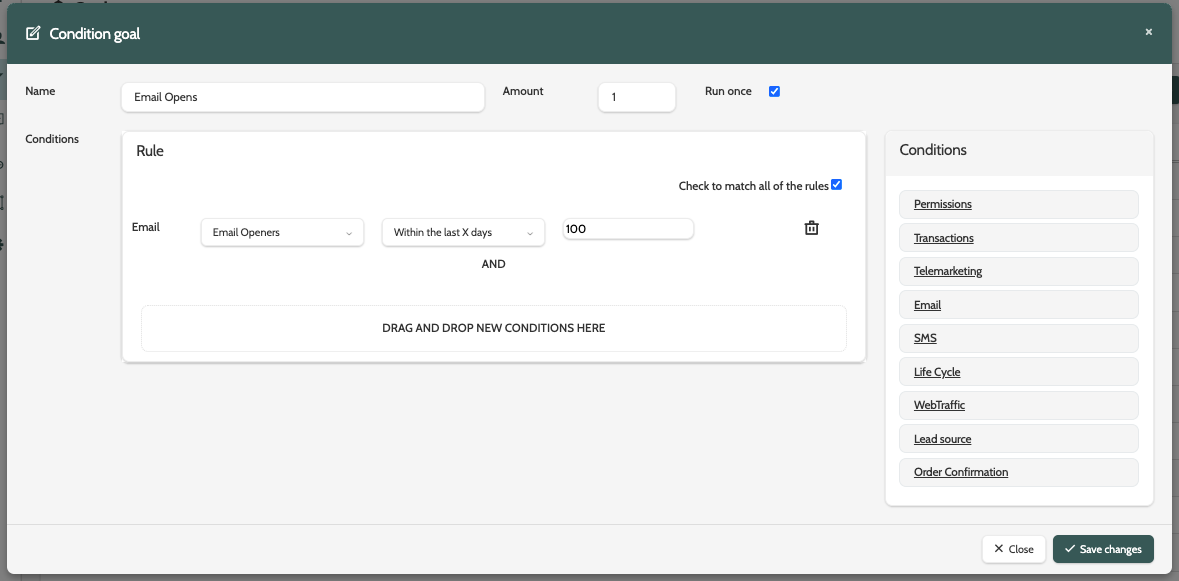Open the Email Openers dropdown
1179x581 pixels.
tap(282, 232)
